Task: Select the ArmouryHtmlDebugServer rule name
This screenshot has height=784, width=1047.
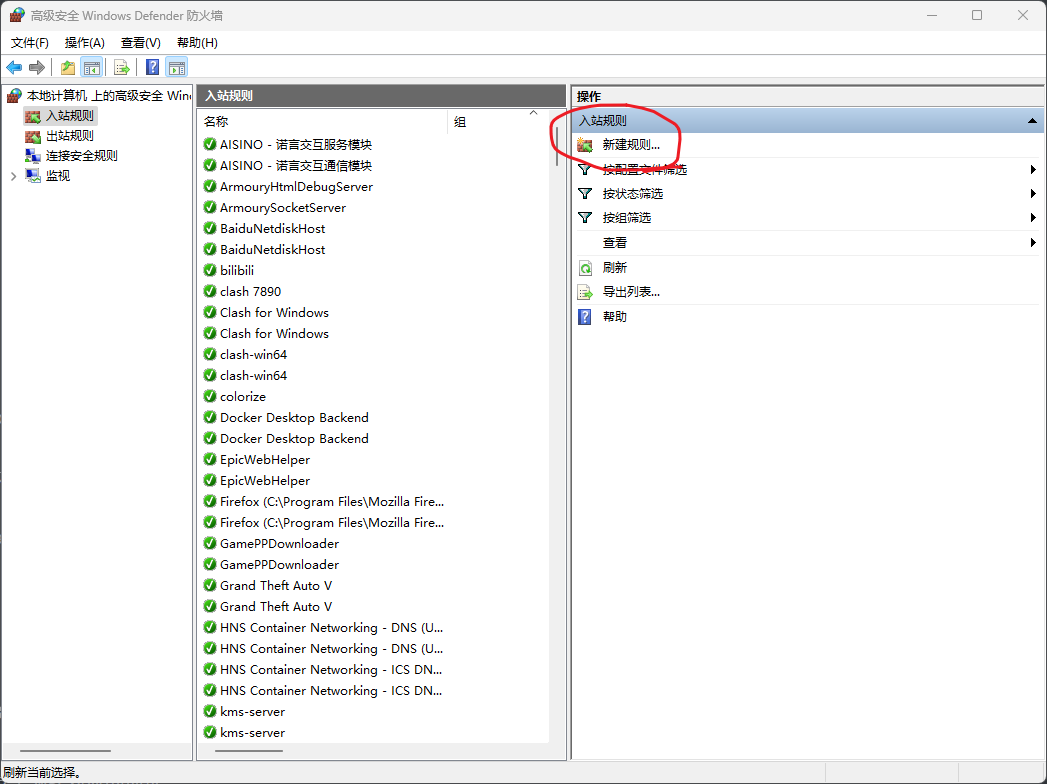Action: click(296, 186)
